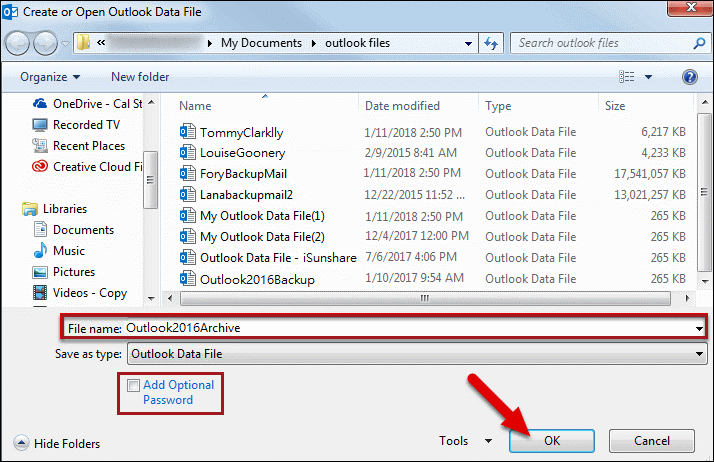Click the search magnifier icon
This screenshot has width=714, height=462.
point(699,43)
